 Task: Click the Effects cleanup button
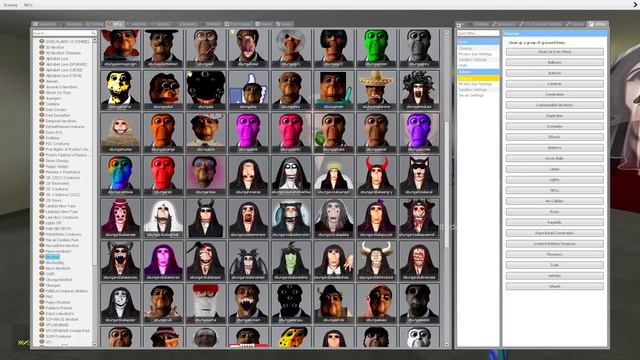coord(554,137)
